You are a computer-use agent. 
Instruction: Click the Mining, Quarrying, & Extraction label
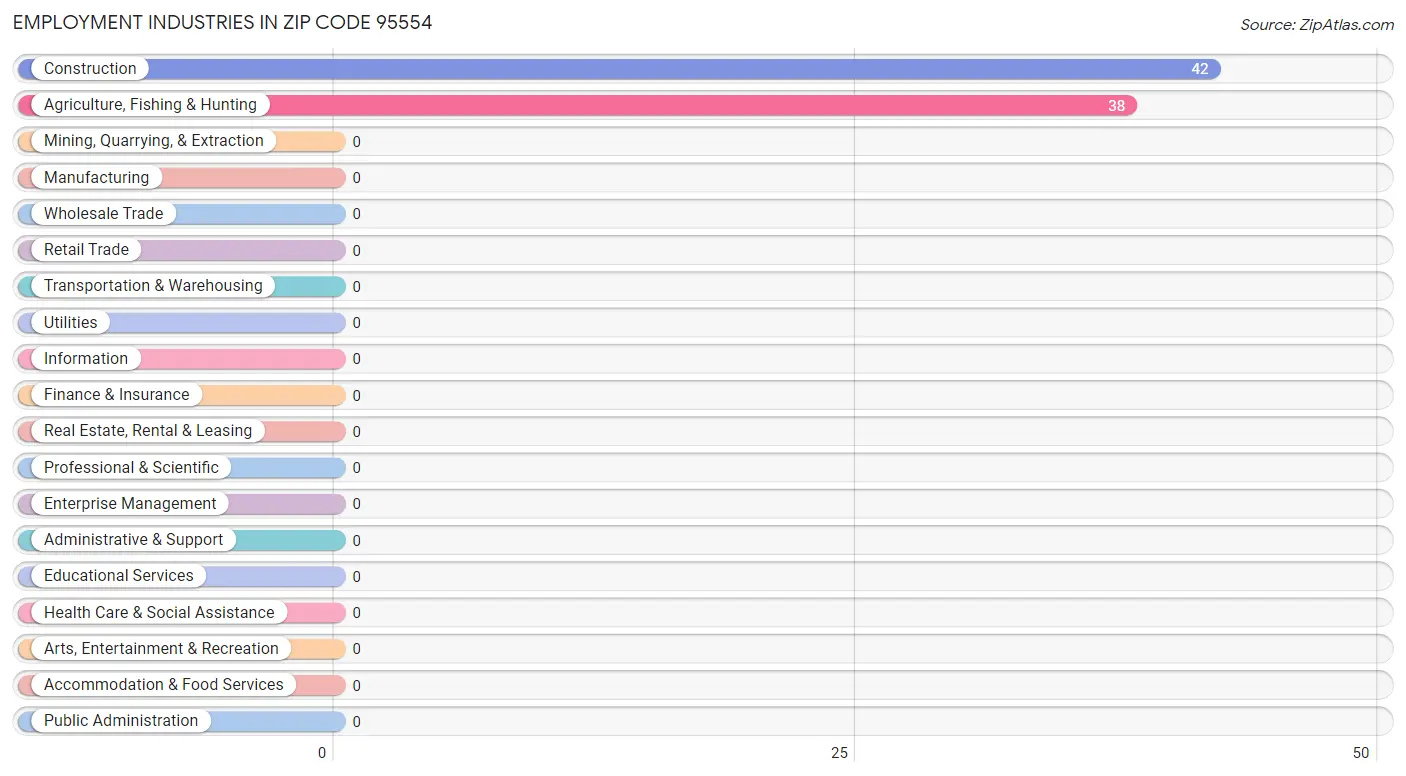click(154, 141)
